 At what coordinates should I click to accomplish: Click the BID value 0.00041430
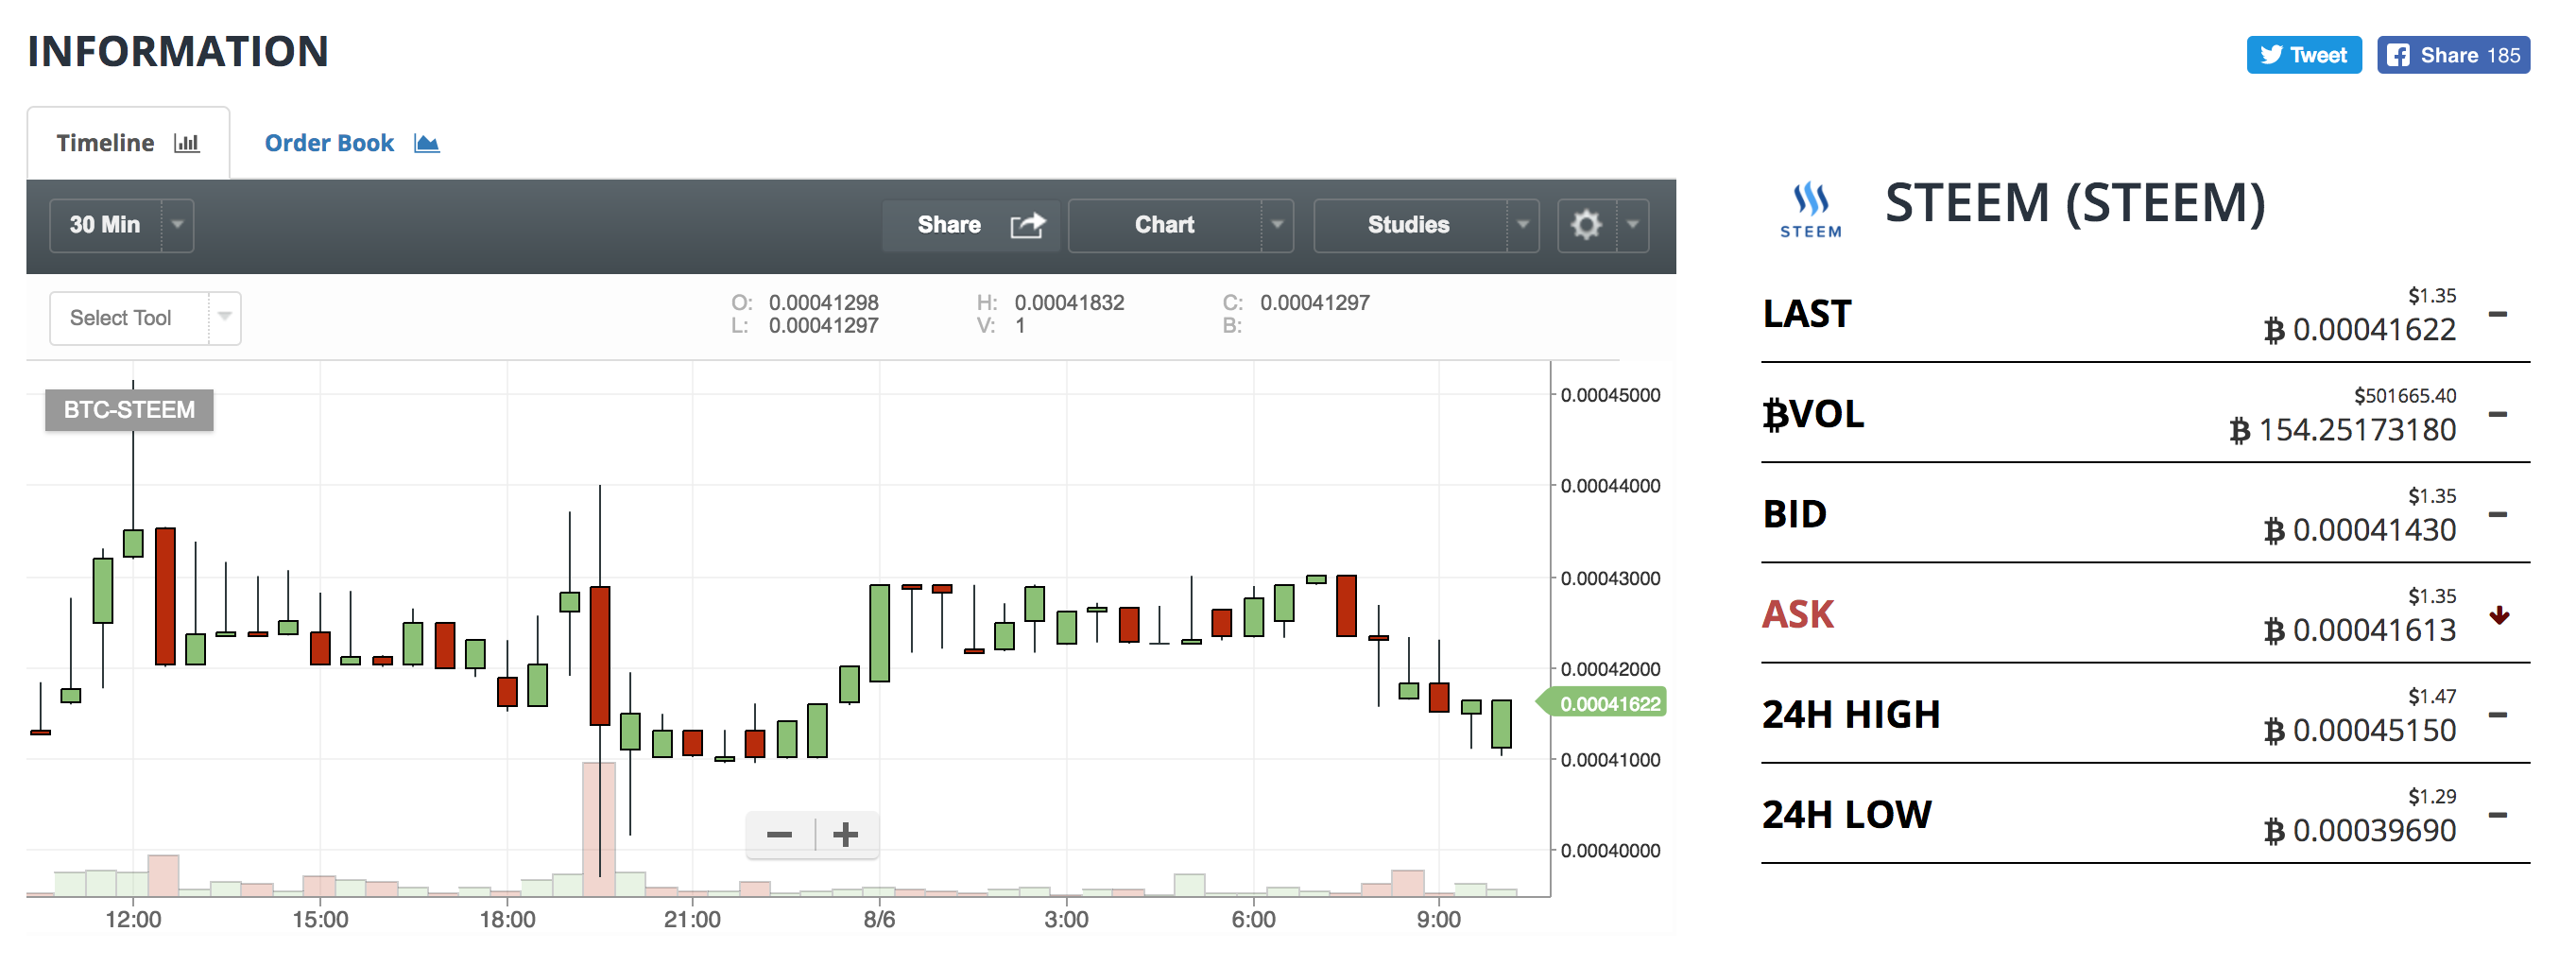pos(2360,529)
